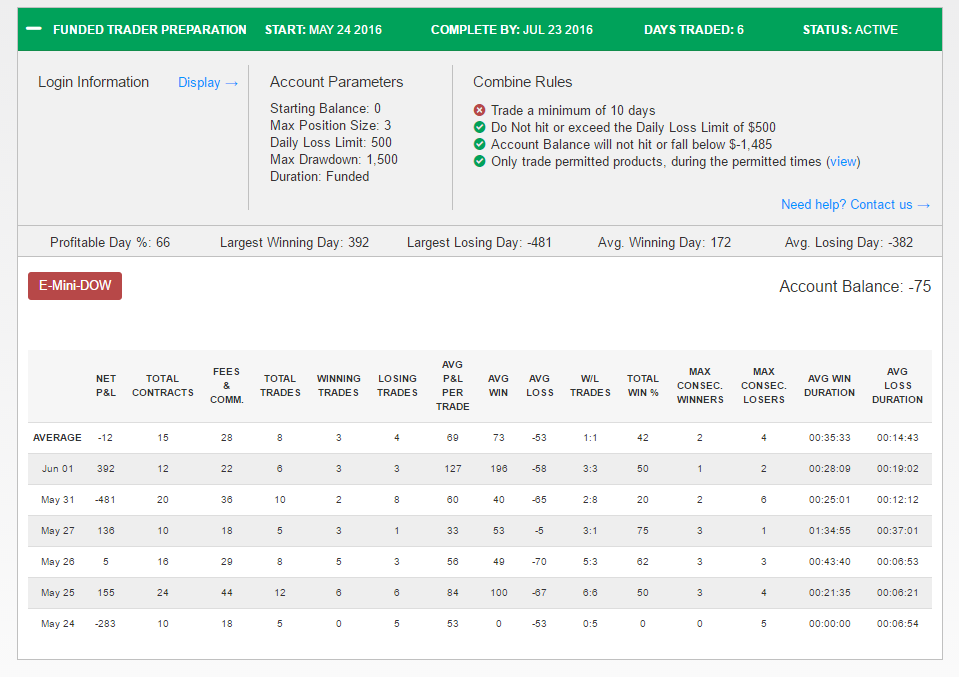Click red X icon beside minimum 10 days rule
Viewport: 959px width, 677px height.
(480, 110)
